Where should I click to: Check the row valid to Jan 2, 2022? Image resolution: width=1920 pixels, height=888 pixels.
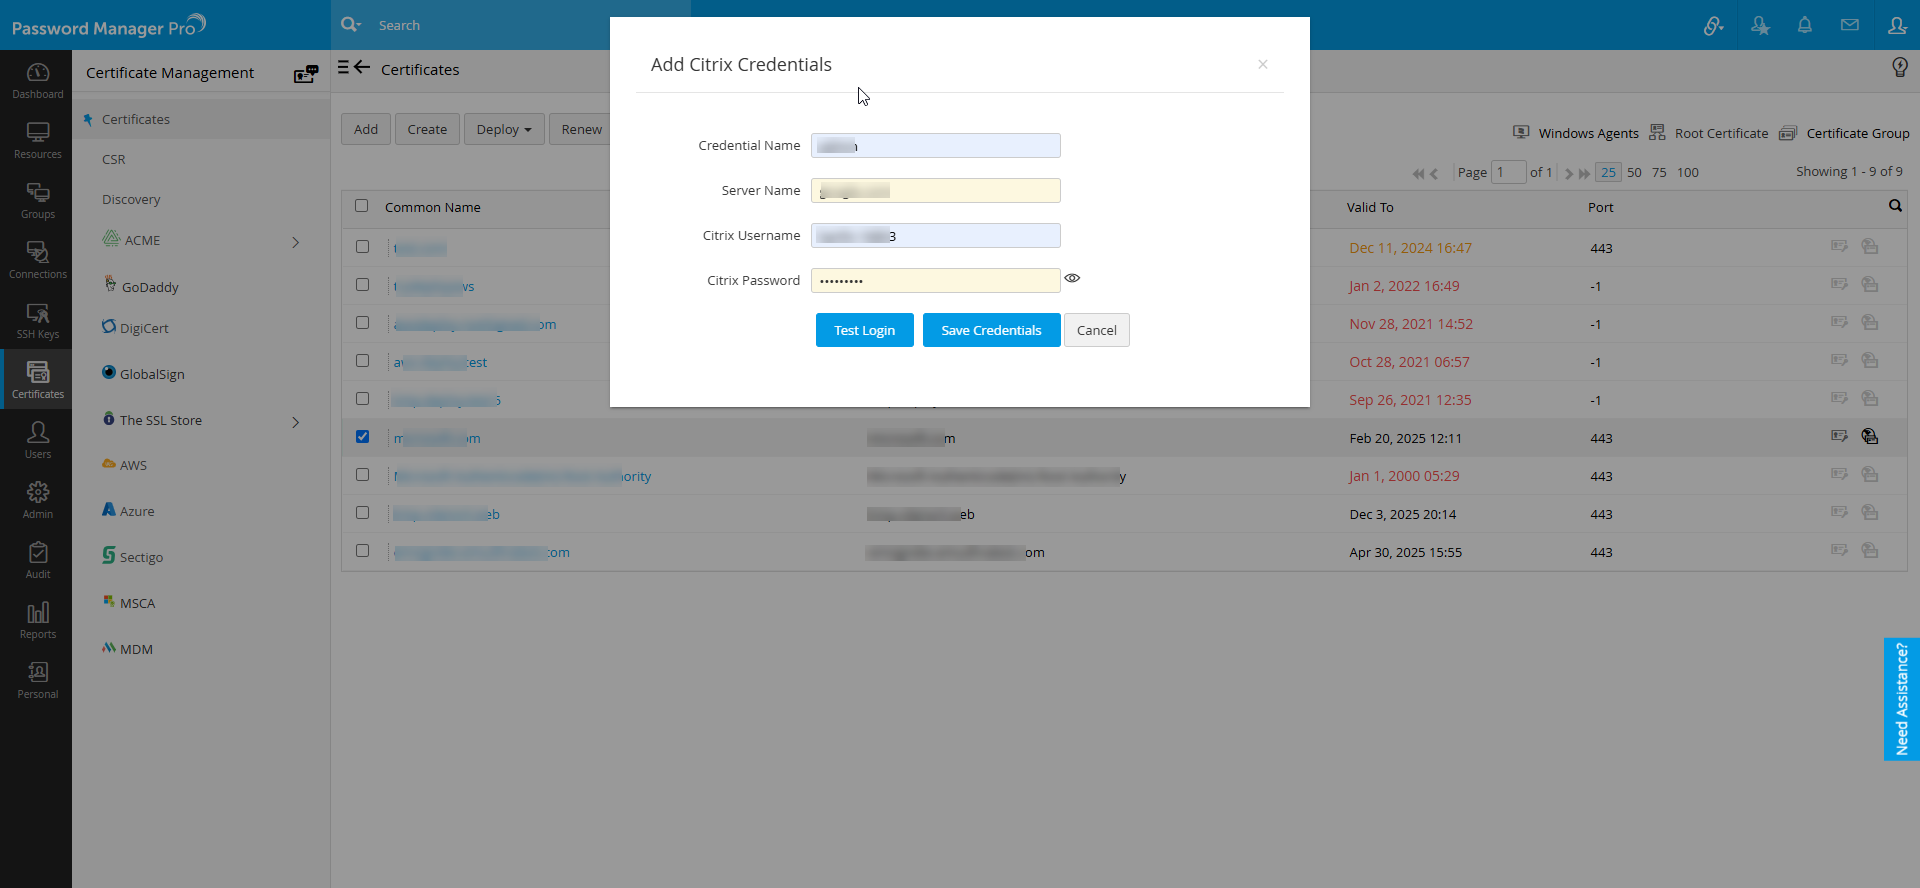click(x=362, y=284)
